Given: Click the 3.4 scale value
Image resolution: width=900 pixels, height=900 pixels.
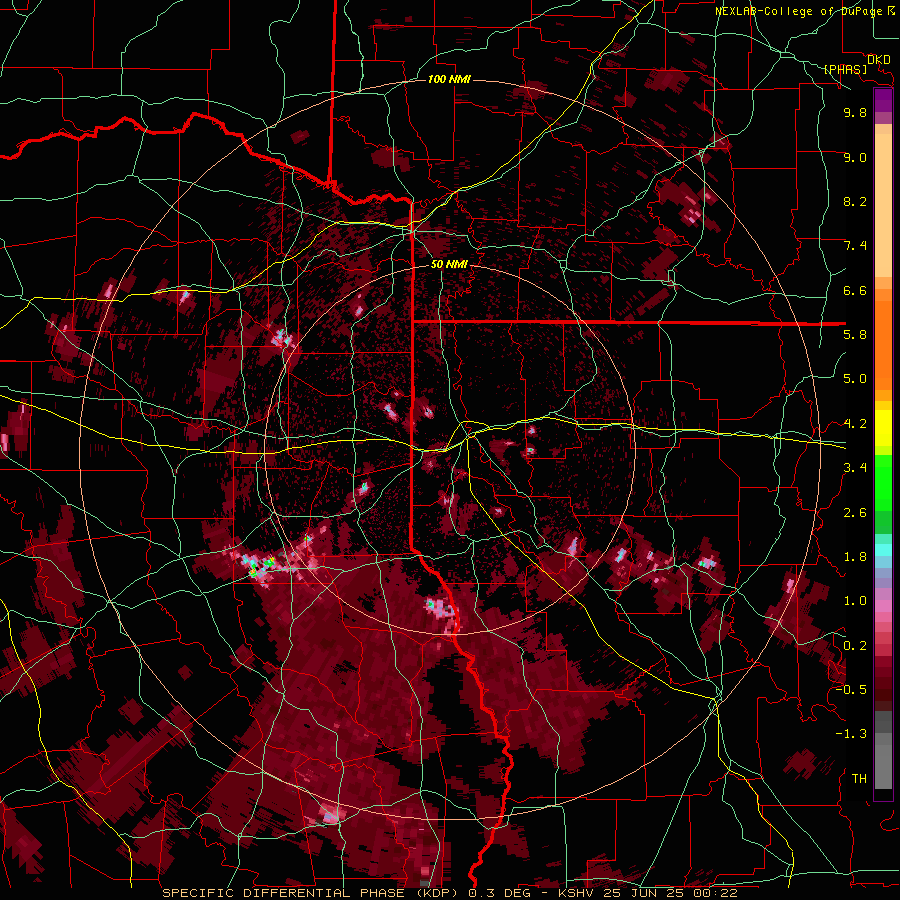Looking at the screenshot, I should coord(855,468).
